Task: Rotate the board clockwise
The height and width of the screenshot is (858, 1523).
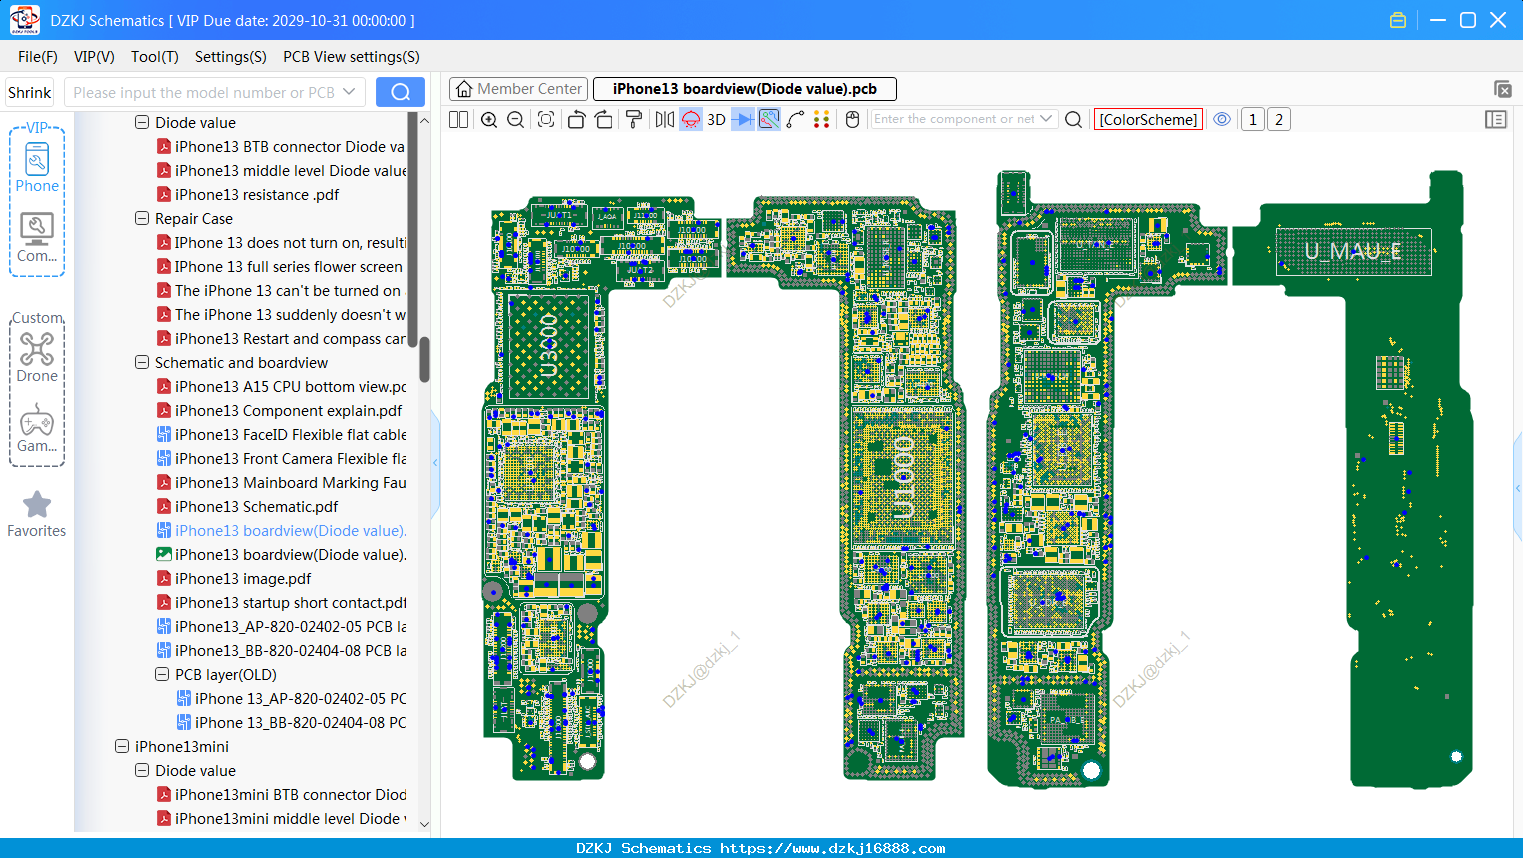Action: point(604,119)
